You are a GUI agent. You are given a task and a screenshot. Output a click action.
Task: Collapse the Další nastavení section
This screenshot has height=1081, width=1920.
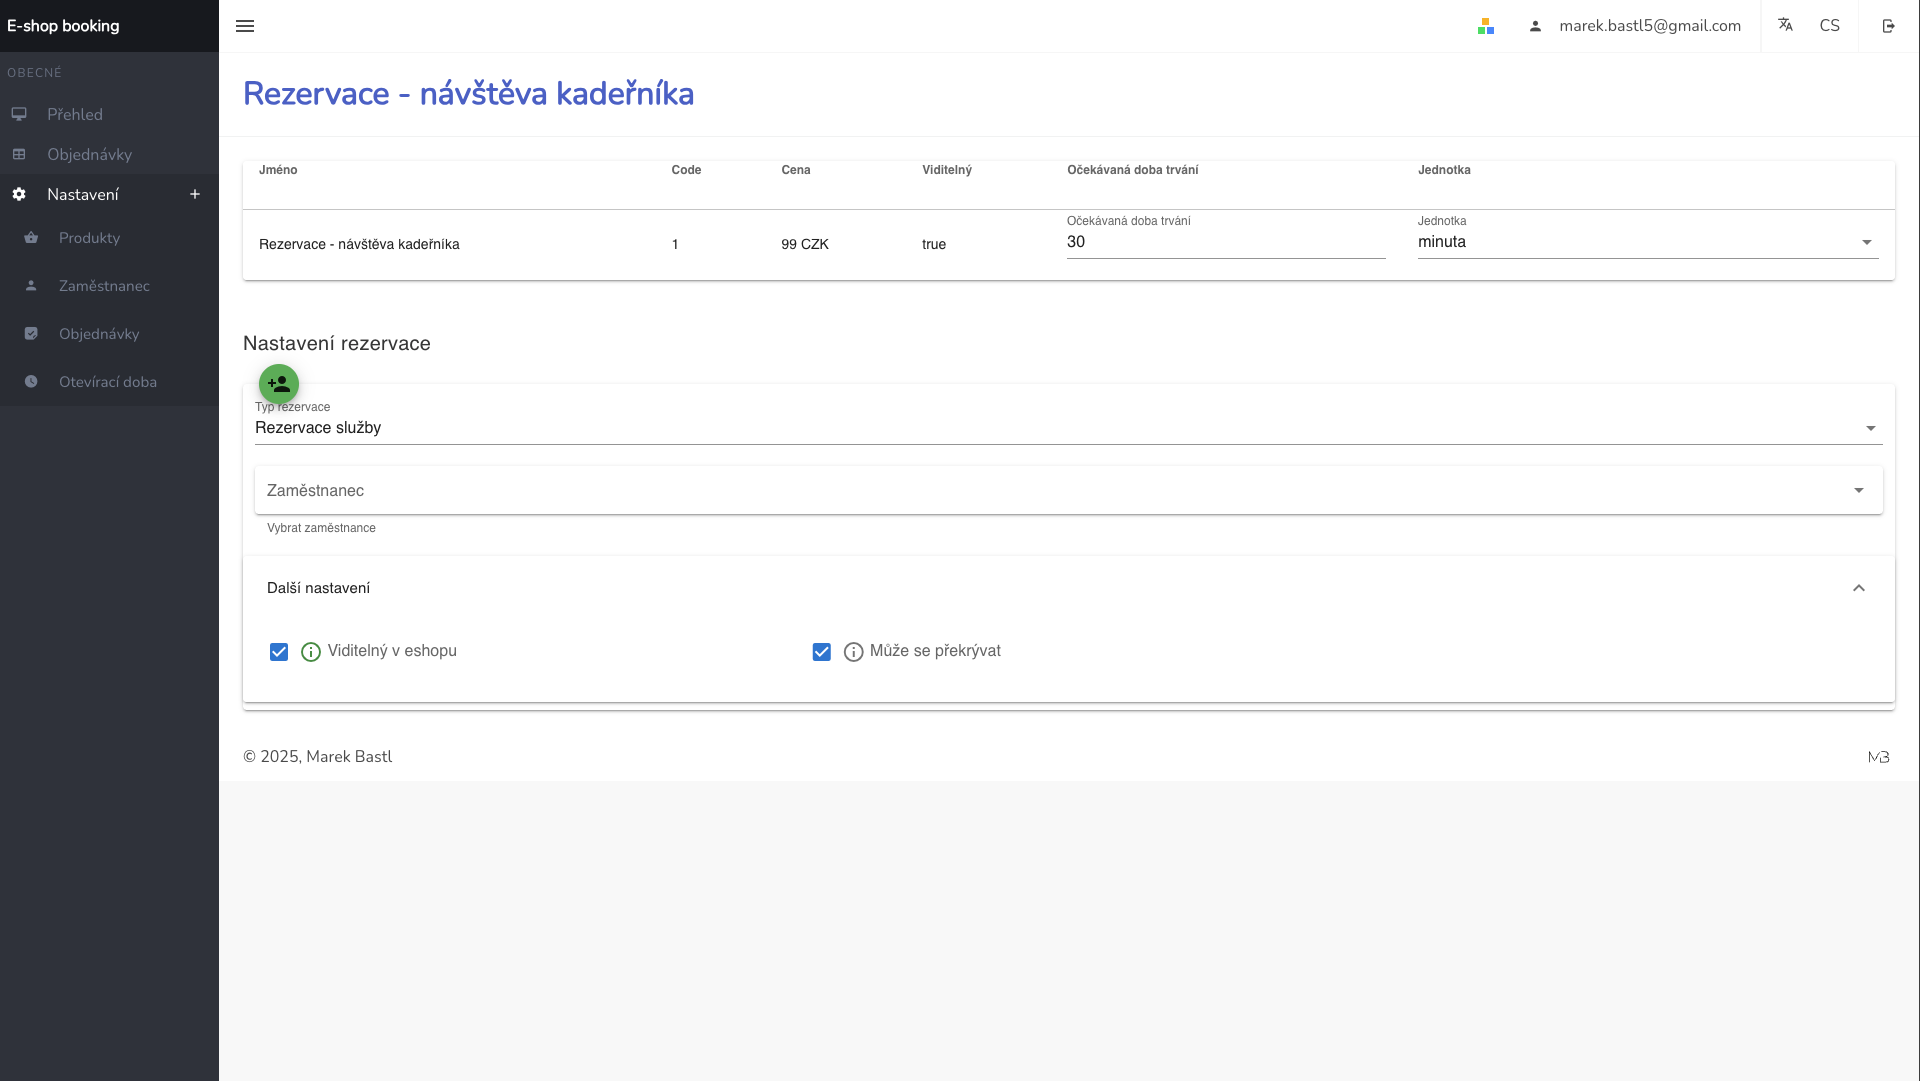(1858, 588)
